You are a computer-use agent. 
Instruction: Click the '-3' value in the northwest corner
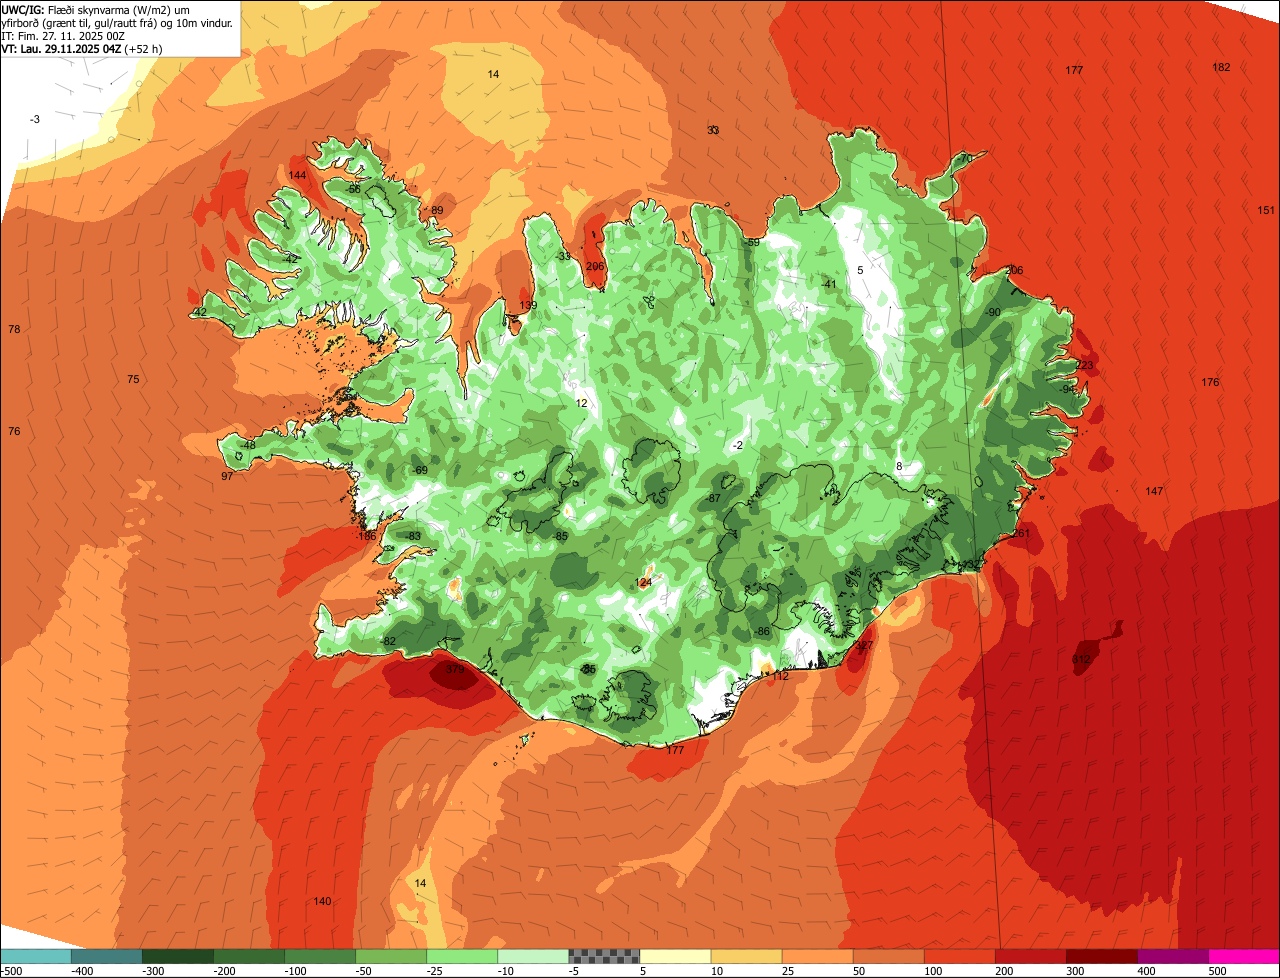point(35,119)
